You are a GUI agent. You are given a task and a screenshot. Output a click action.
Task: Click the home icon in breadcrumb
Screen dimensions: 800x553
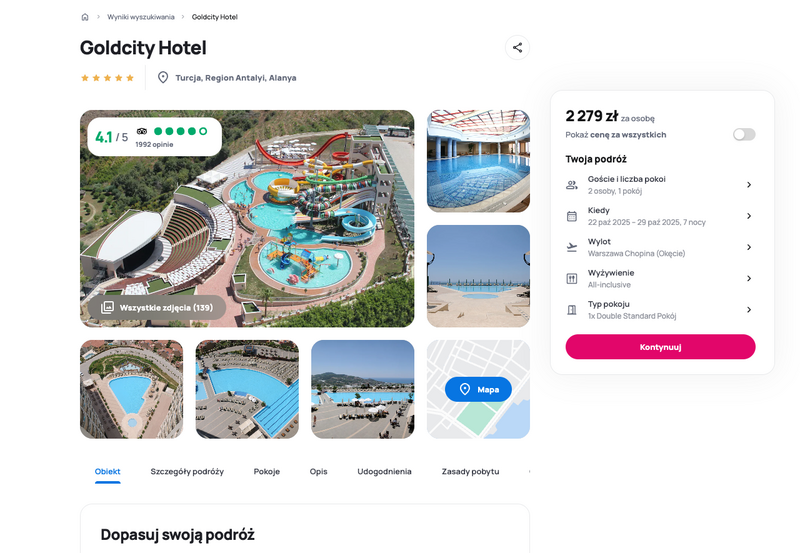[x=85, y=17]
